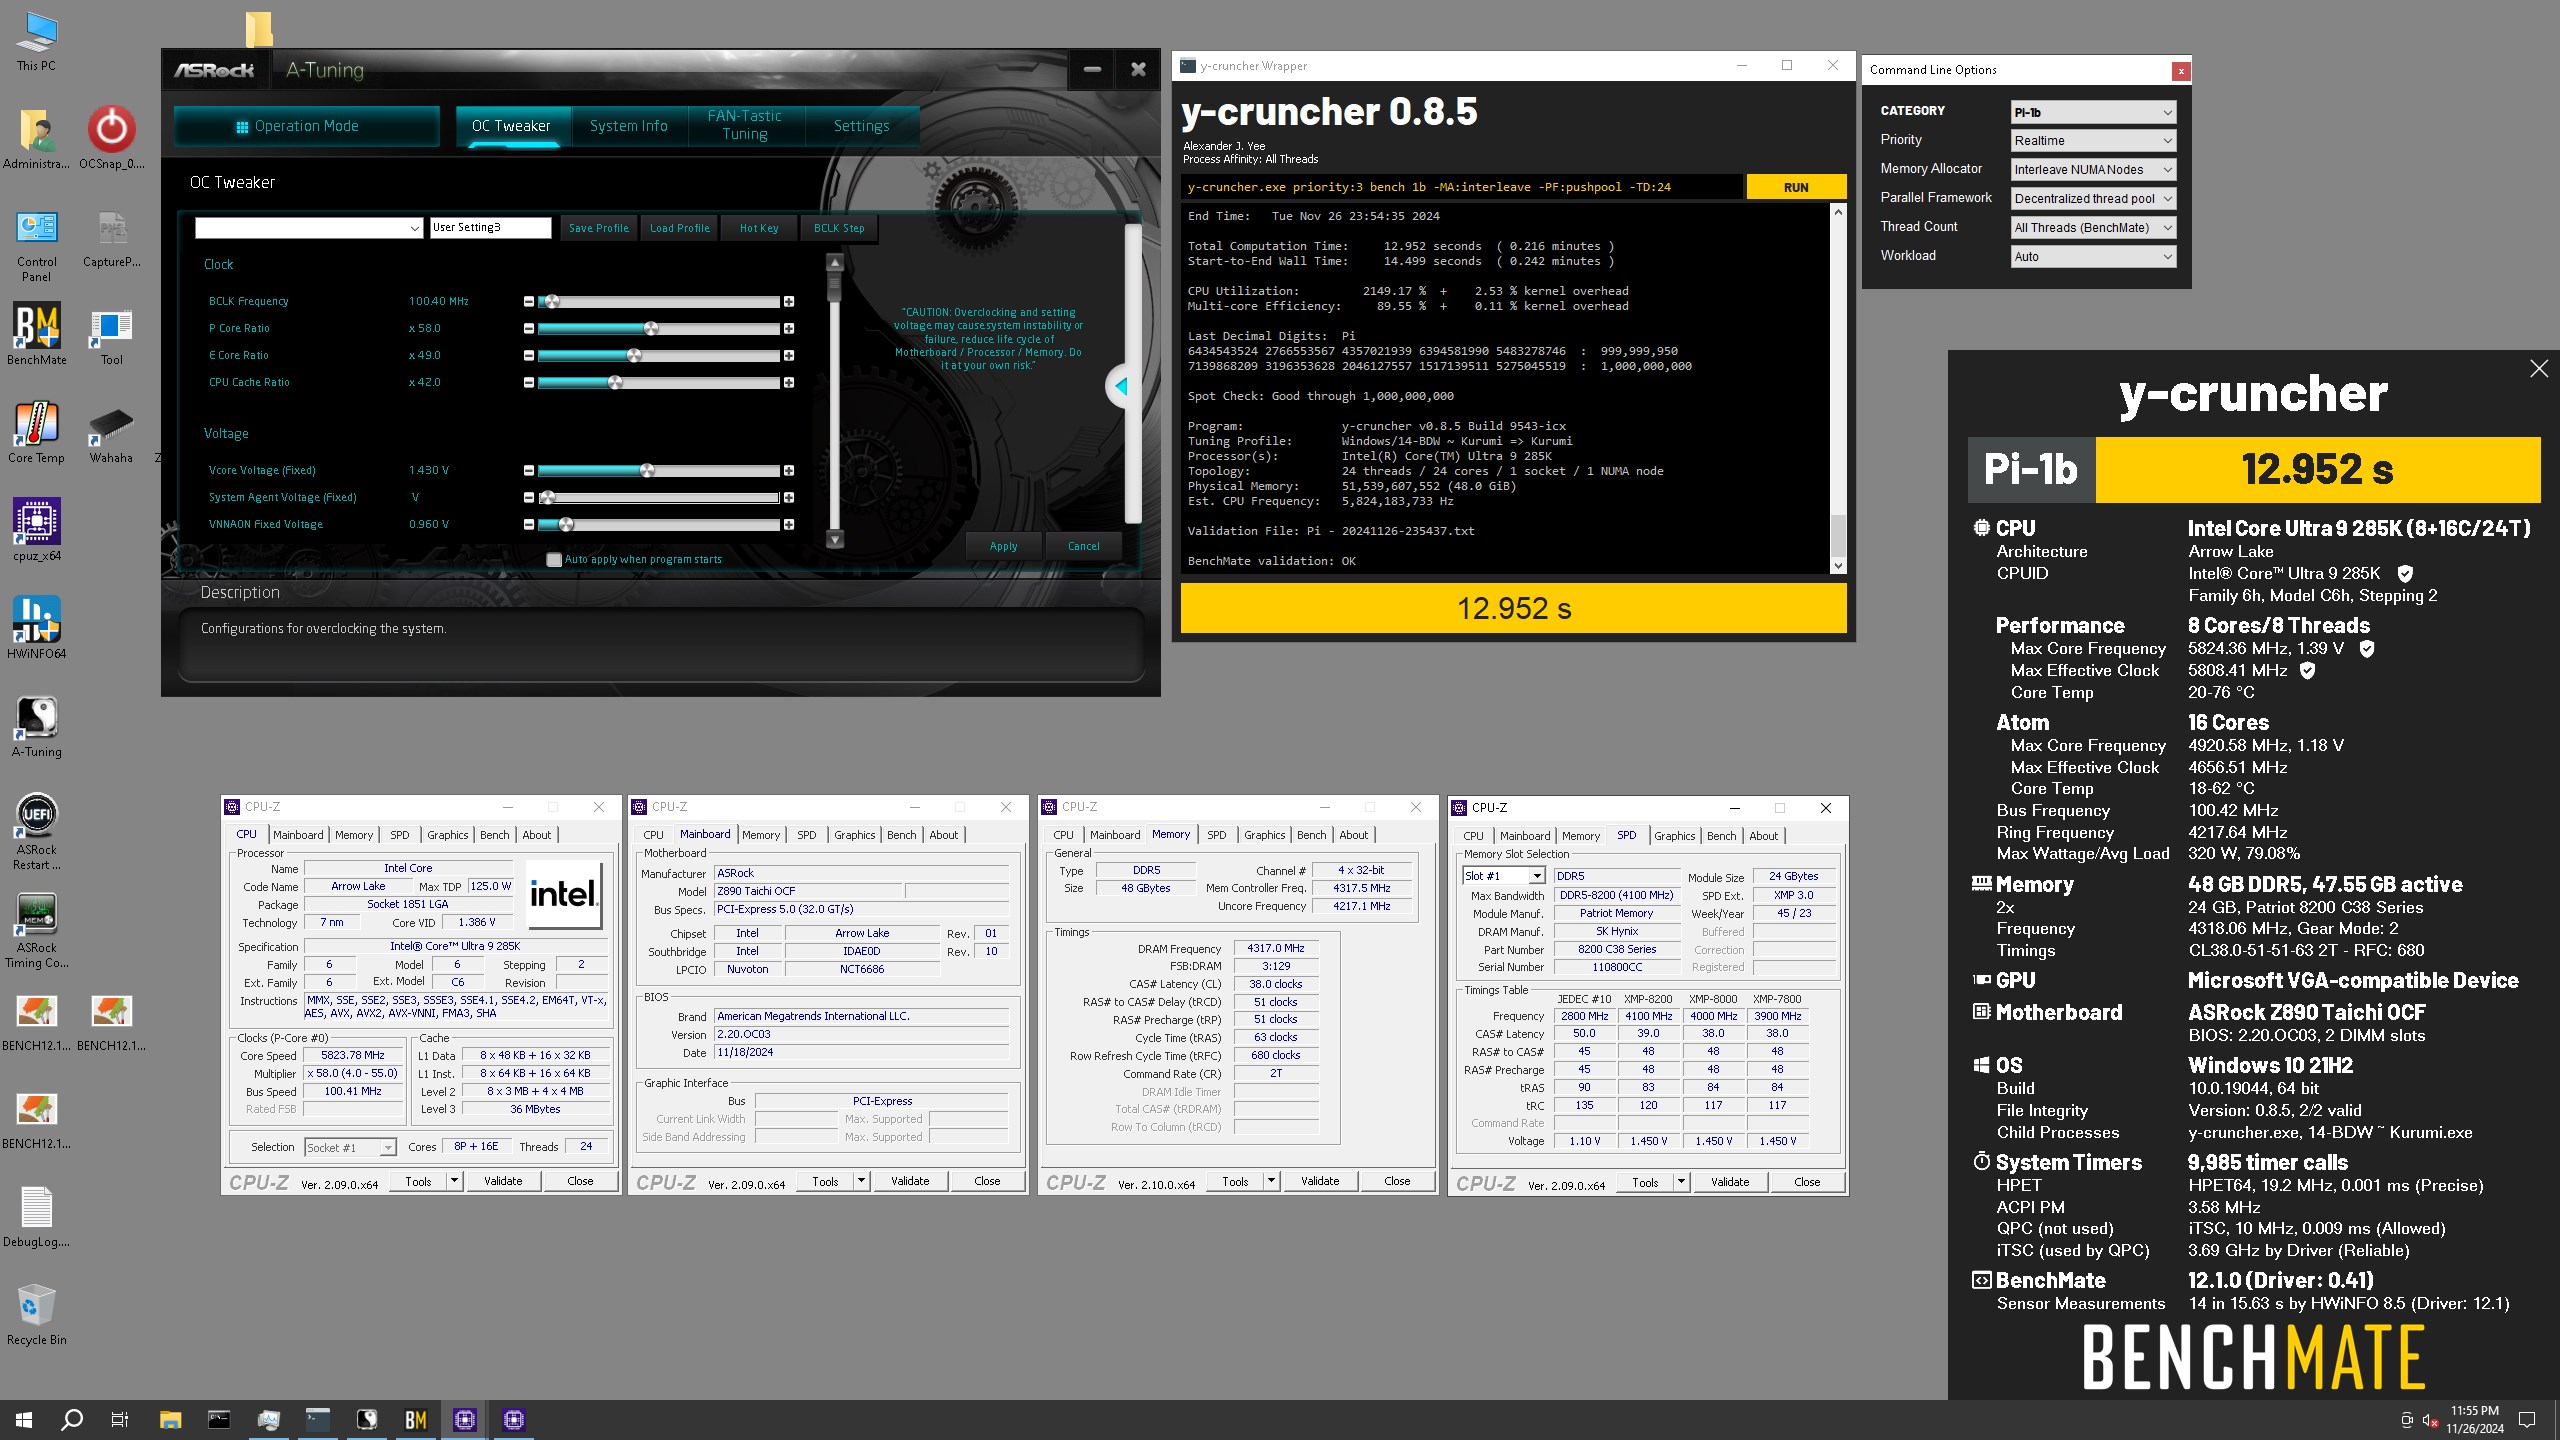Click the OC Tweaker vertical scrollbar
The height and width of the screenshot is (1440, 2560).
(835, 400)
